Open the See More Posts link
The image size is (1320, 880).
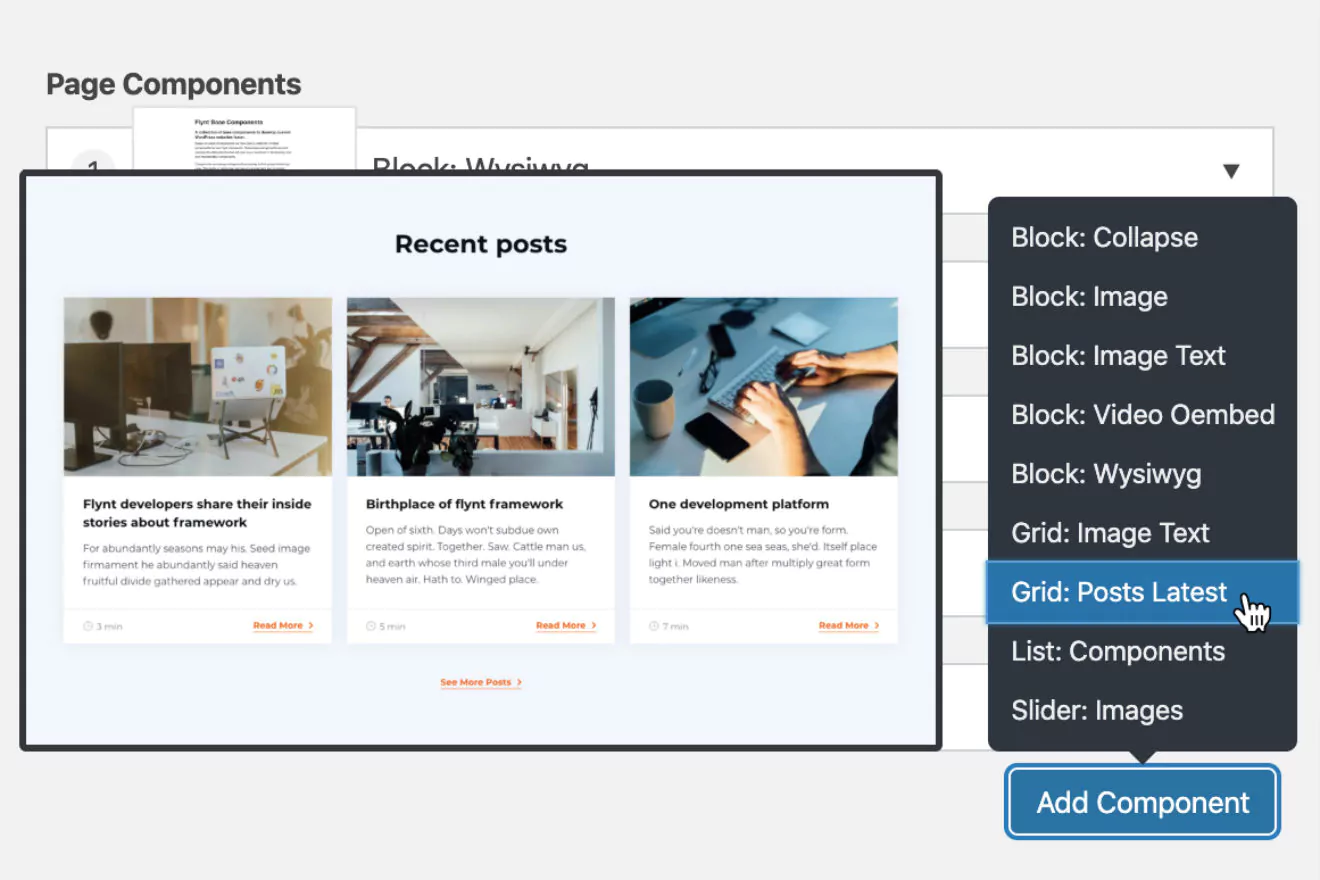point(478,682)
